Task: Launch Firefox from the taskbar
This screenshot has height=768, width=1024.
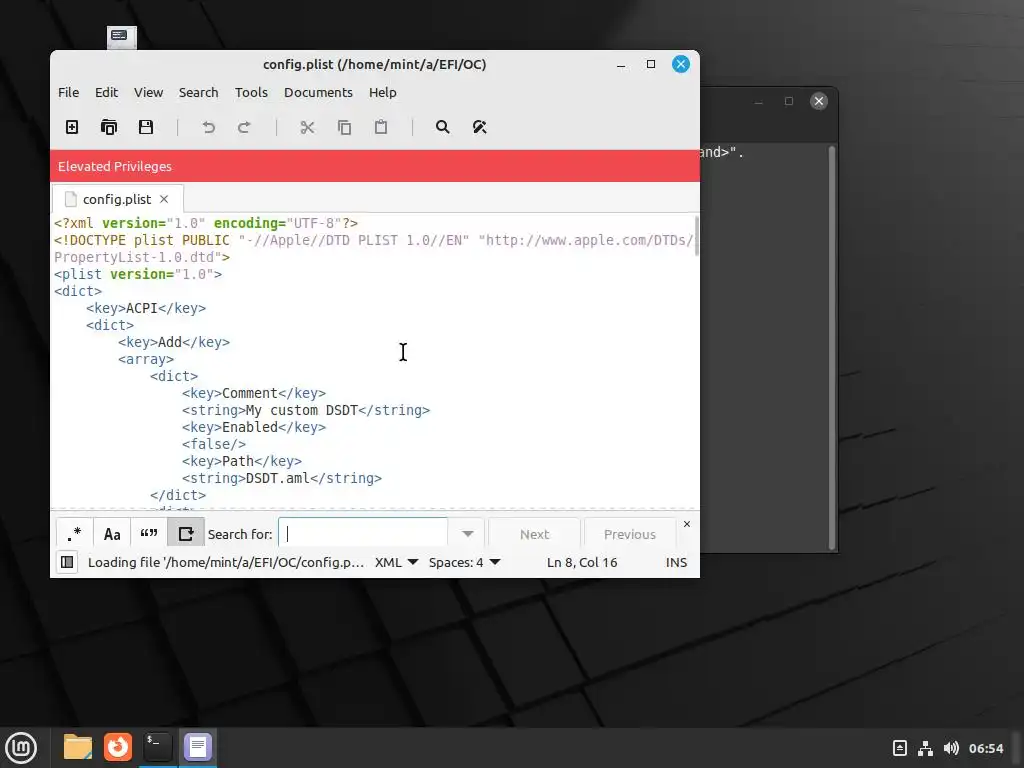Action: [x=118, y=747]
